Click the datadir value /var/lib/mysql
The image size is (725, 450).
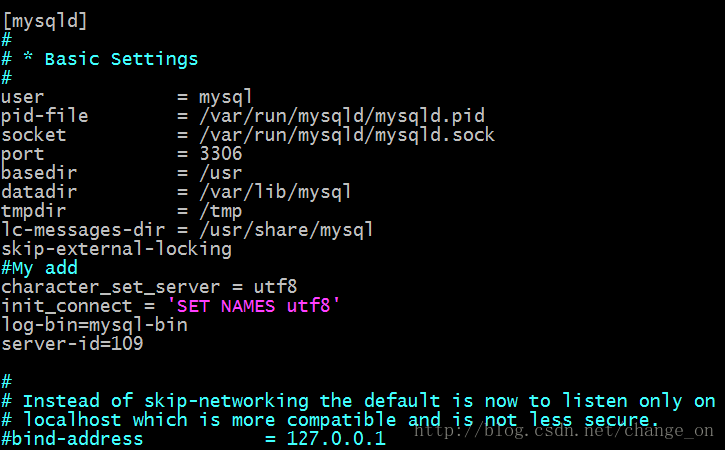pos(276,192)
